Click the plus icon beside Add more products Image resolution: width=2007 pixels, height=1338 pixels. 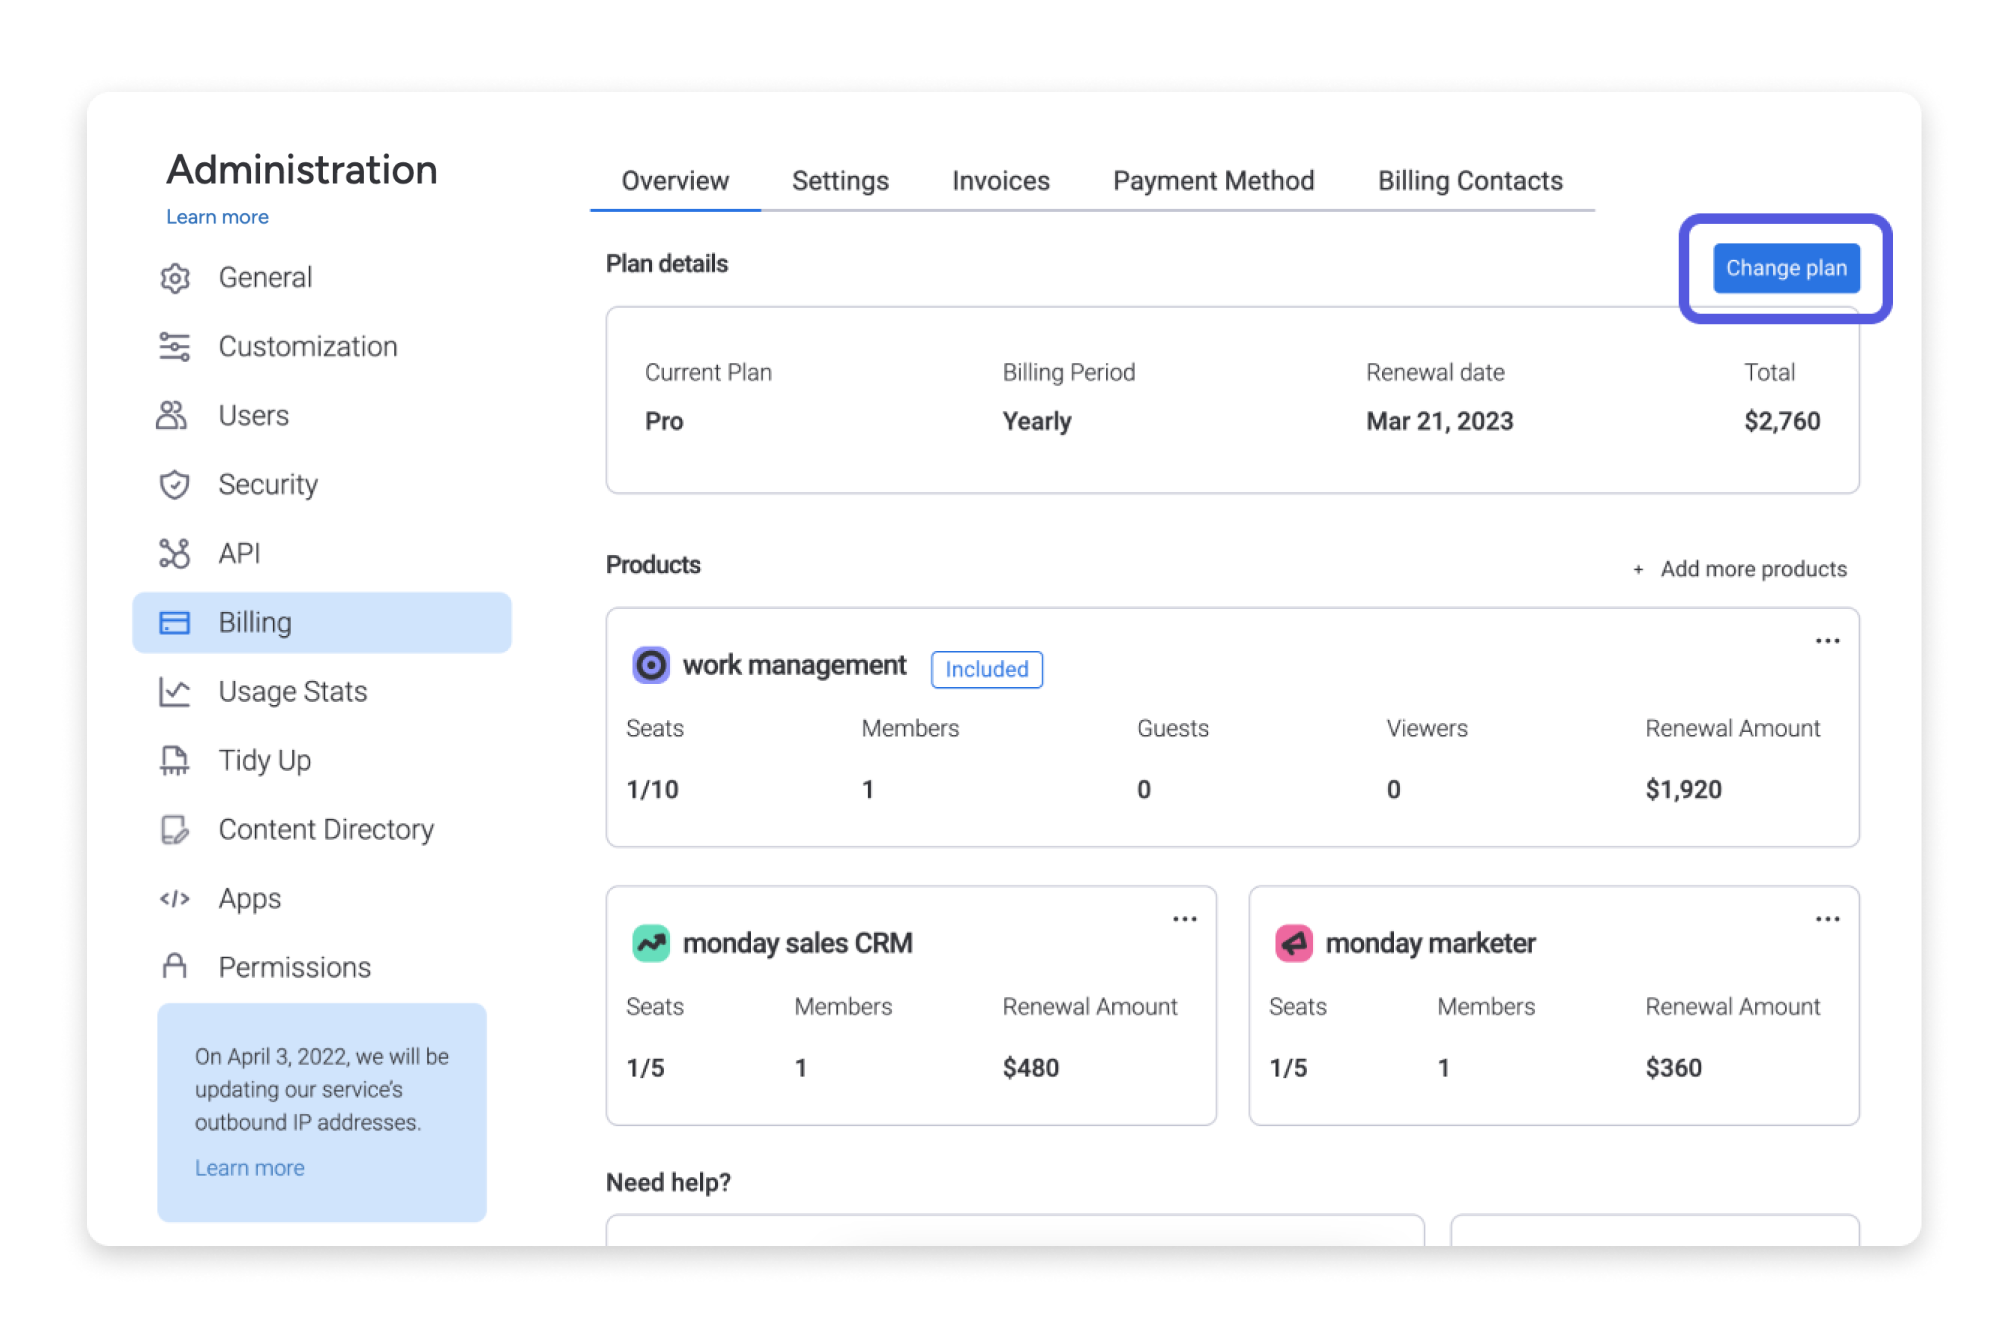(1638, 570)
